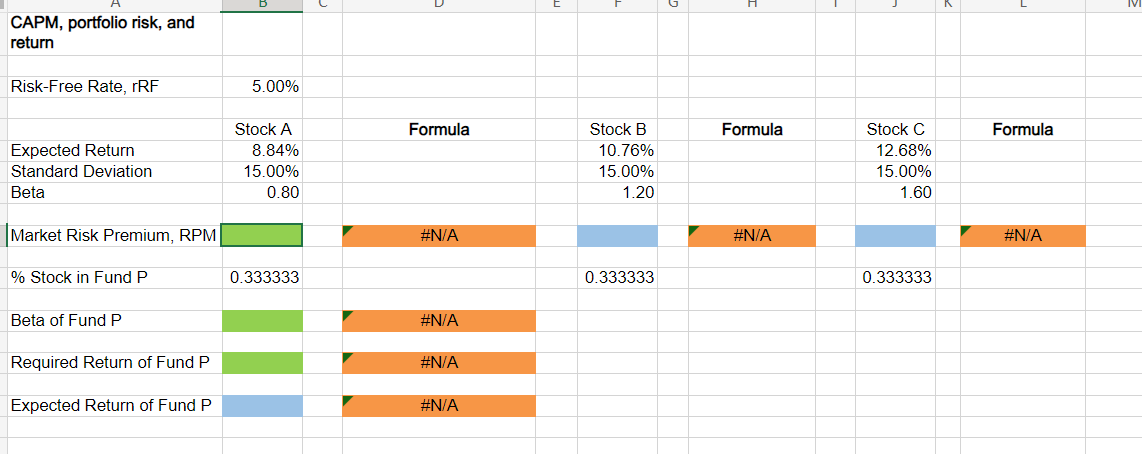Viewport: 1142px width, 454px height.
Task: Select Stock B beta value 1.20
Action: [x=618, y=193]
